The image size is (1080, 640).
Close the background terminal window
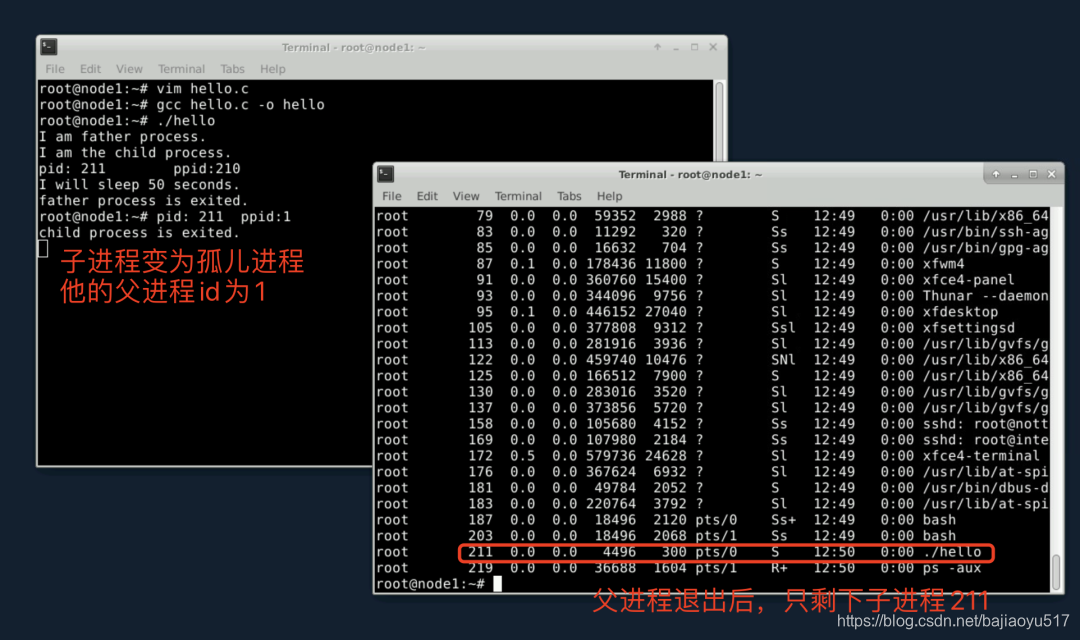[x=713, y=47]
